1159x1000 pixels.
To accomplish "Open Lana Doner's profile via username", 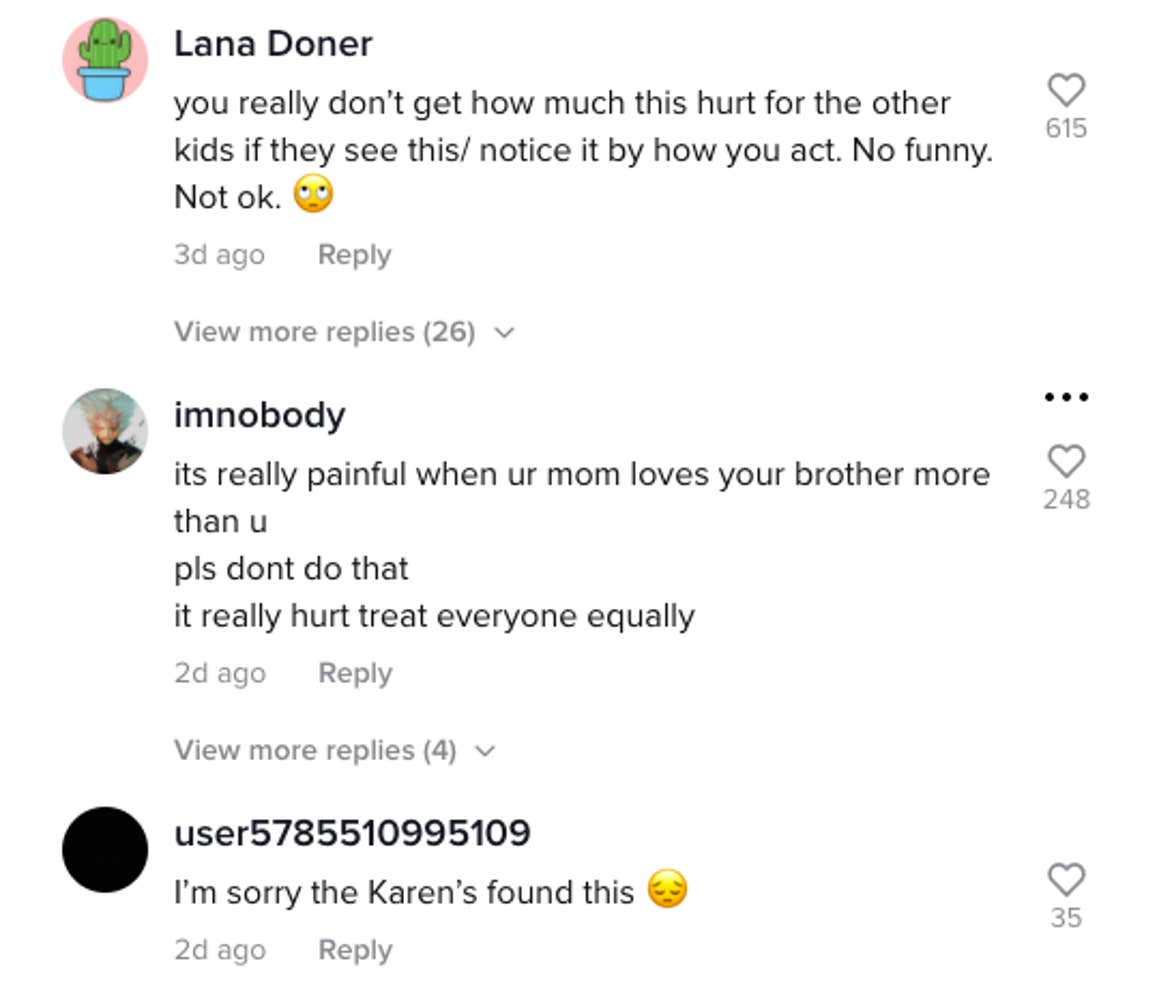I will 273,44.
